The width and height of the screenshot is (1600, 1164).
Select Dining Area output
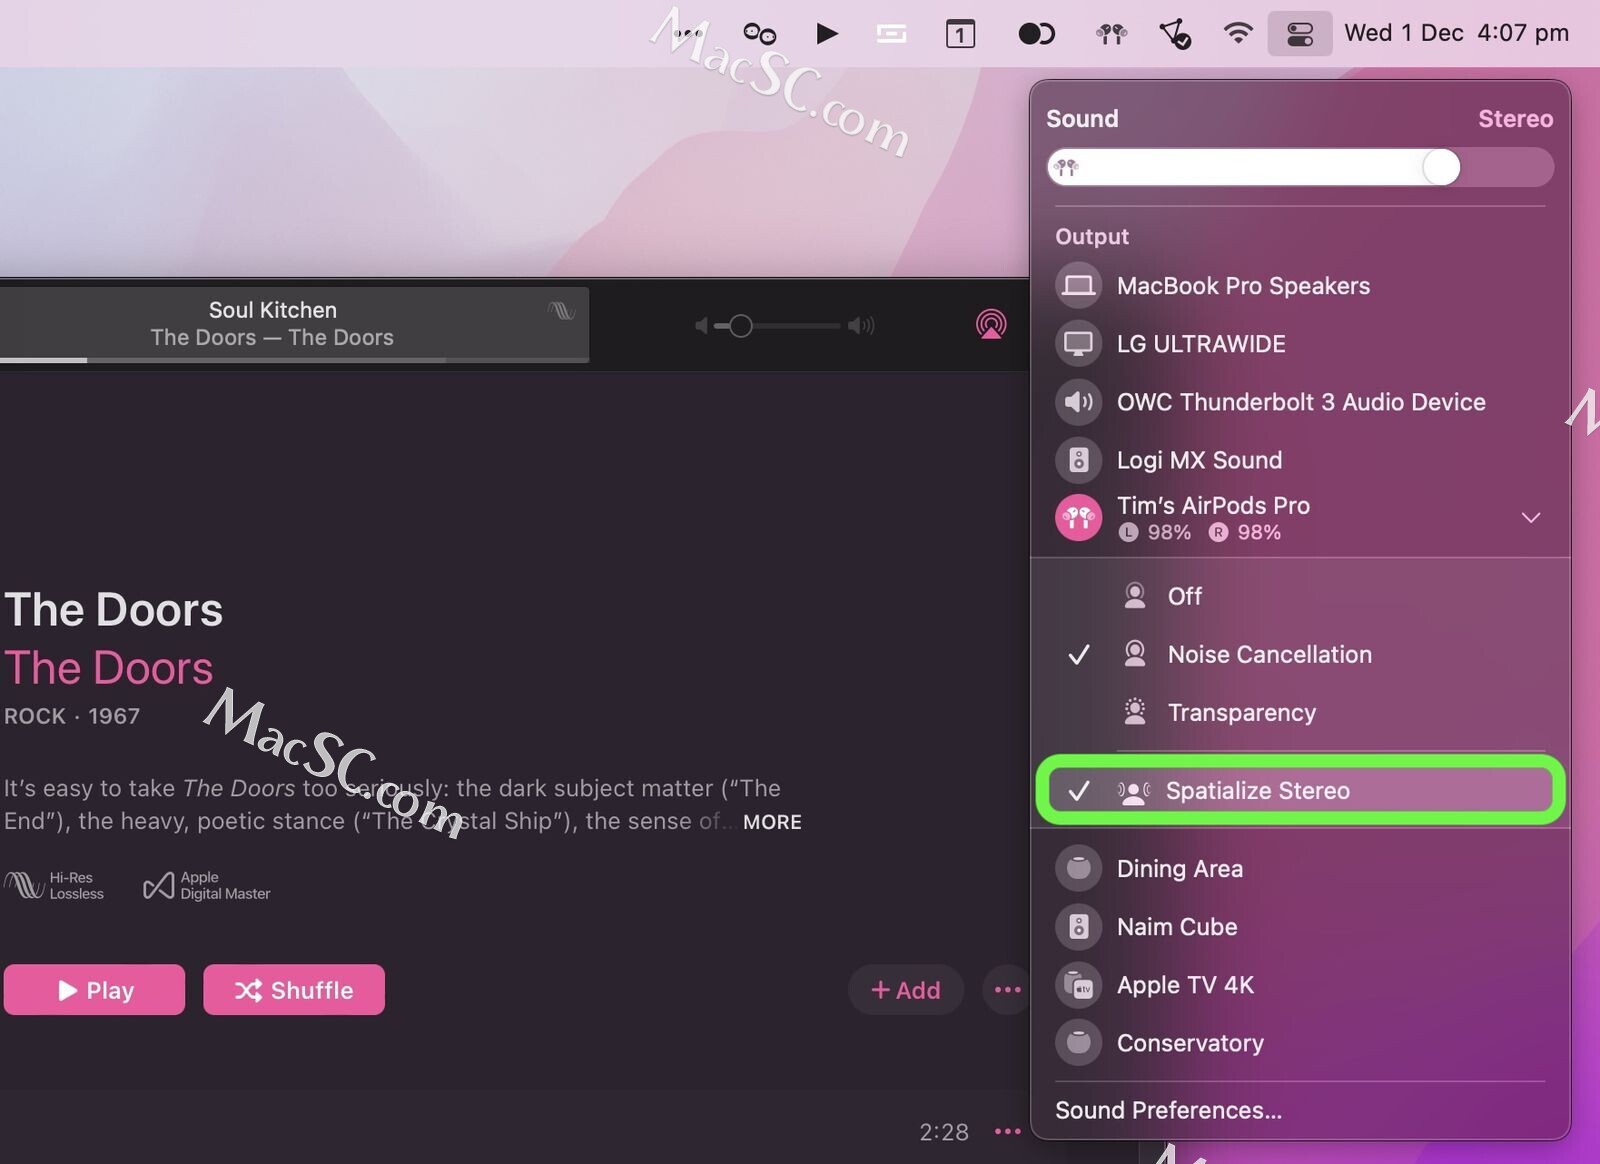coord(1300,868)
